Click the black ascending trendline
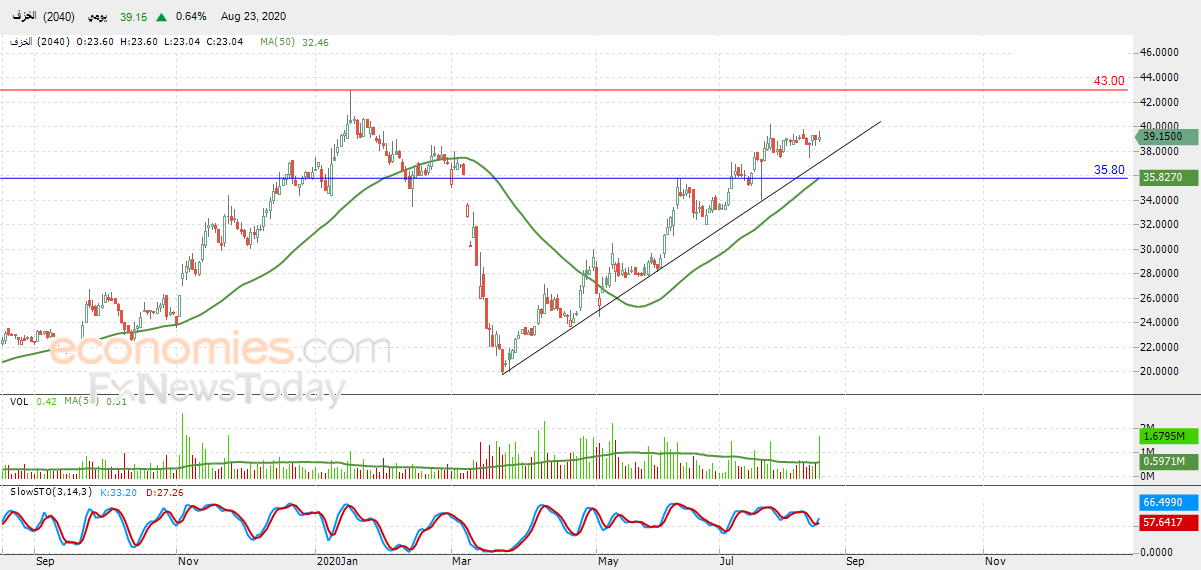The width and height of the screenshot is (1201, 570). (x=690, y=248)
